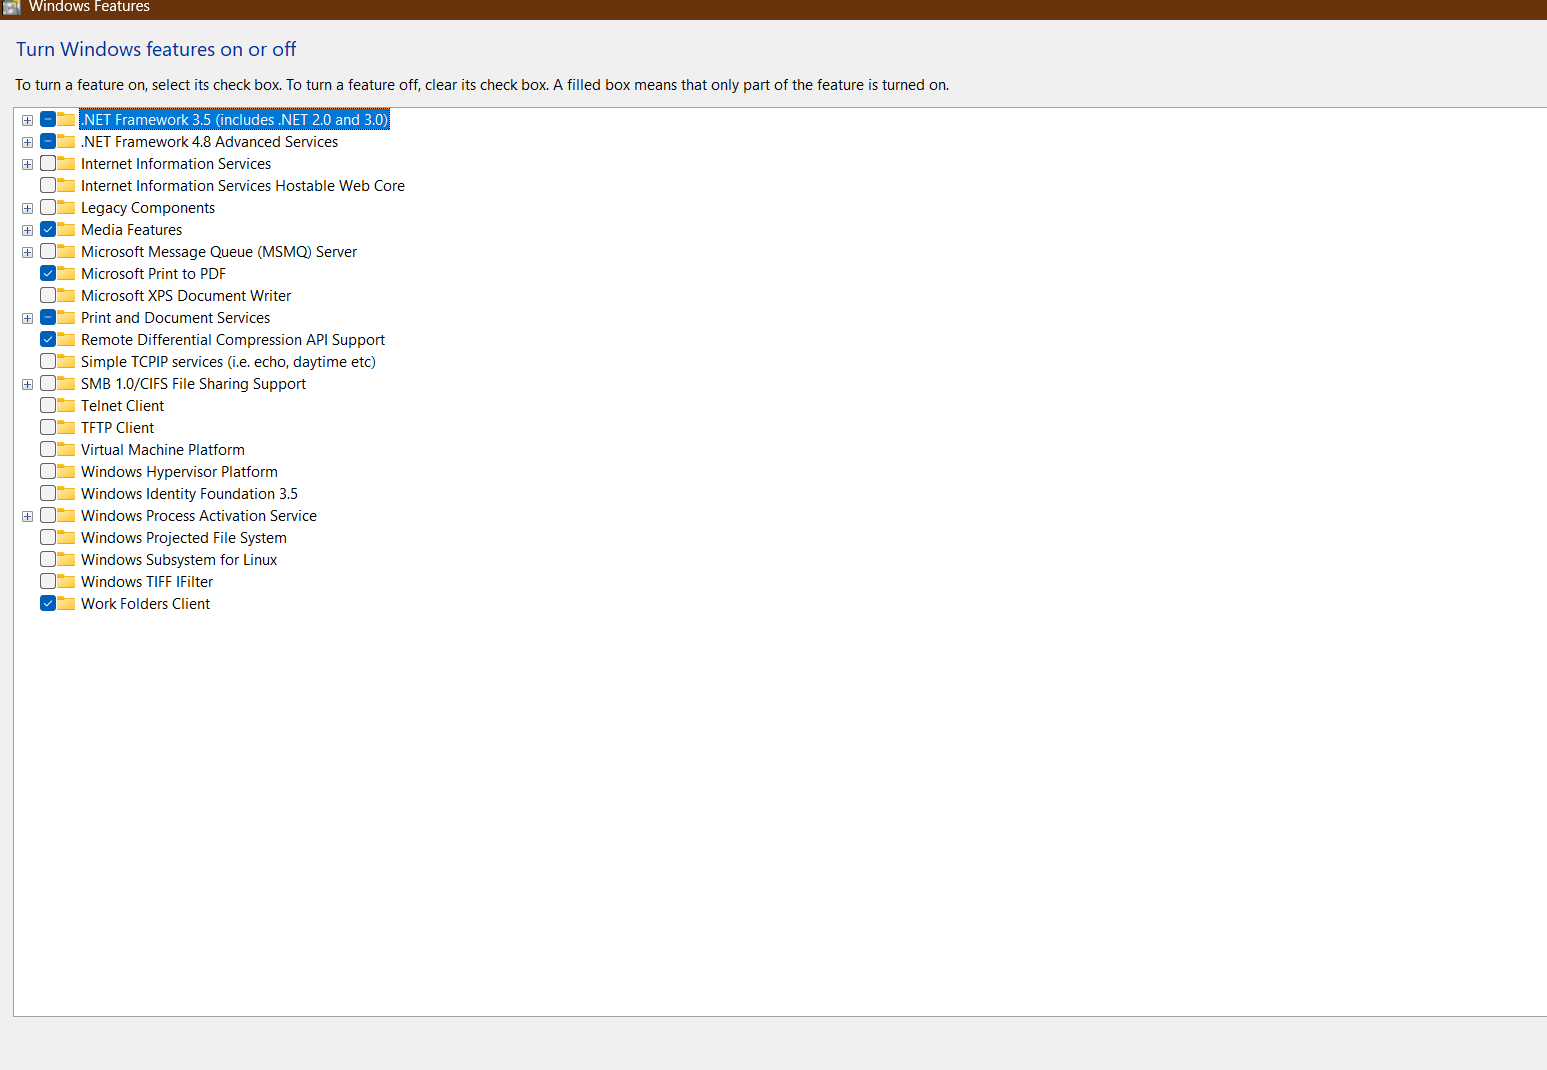
Task: Expand Windows Process Activation Service node
Action: click(x=28, y=516)
